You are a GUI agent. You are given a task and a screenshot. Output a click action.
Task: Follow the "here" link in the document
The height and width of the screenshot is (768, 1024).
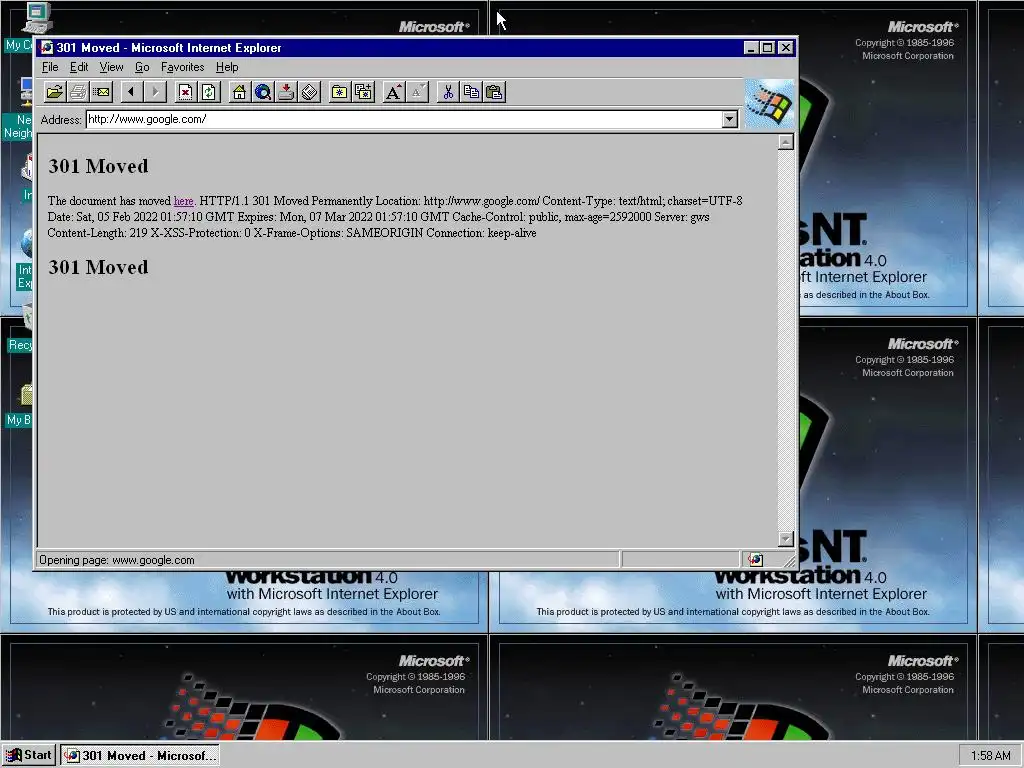point(184,201)
